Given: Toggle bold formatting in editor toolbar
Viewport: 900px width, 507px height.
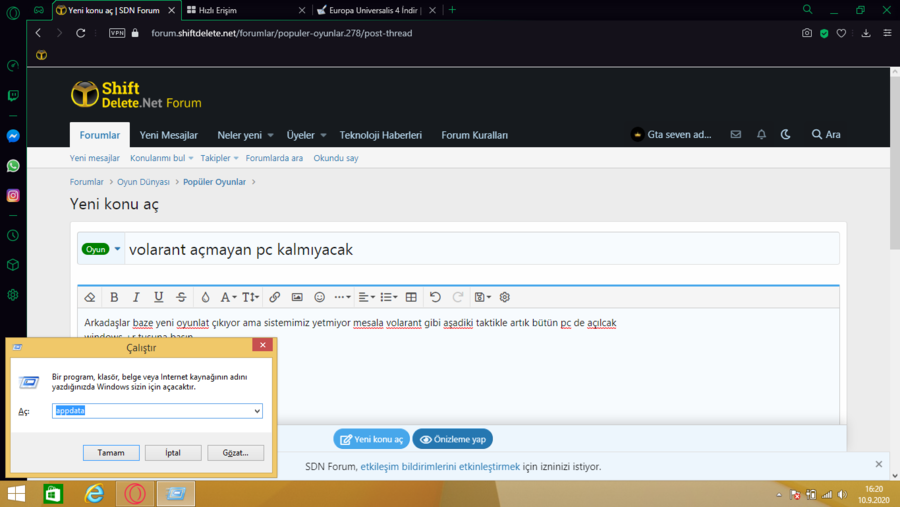Looking at the screenshot, I should (114, 297).
